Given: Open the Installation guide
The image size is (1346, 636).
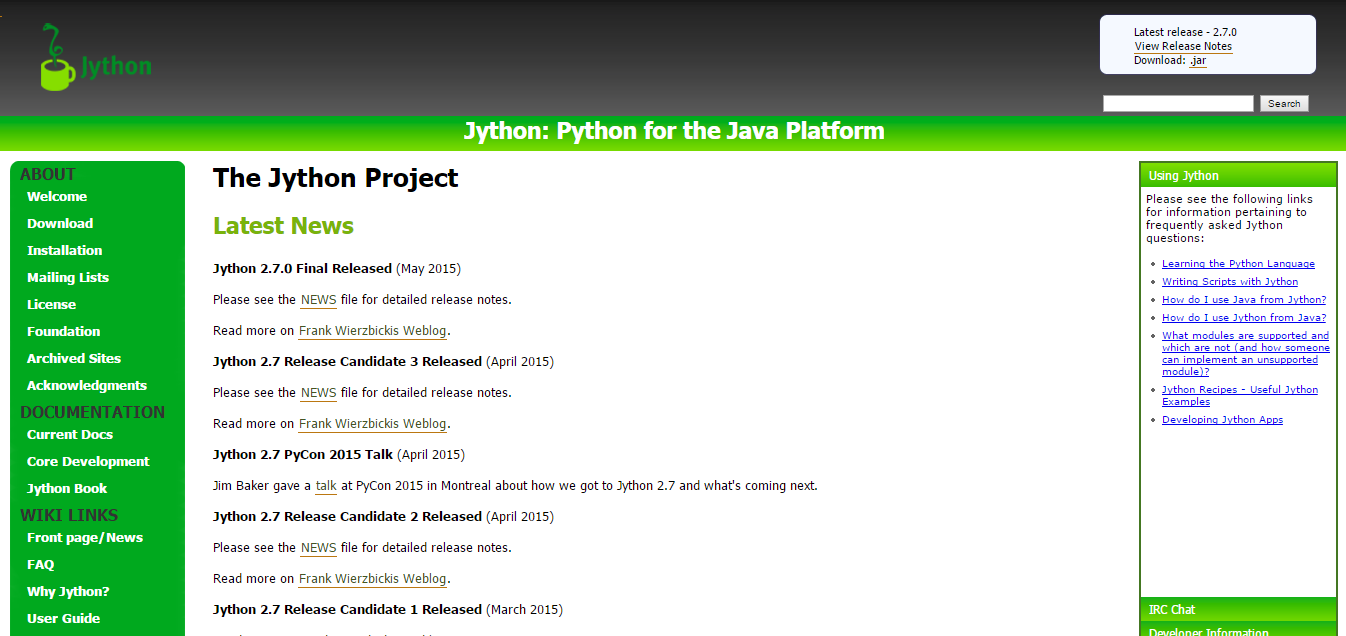Looking at the screenshot, I should point(64,250).
